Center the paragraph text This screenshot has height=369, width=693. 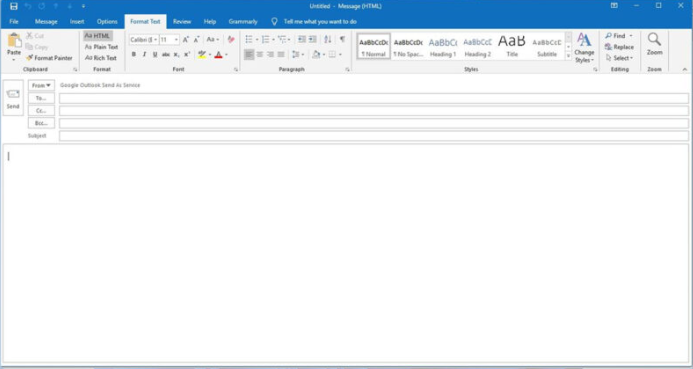point(260,54)
